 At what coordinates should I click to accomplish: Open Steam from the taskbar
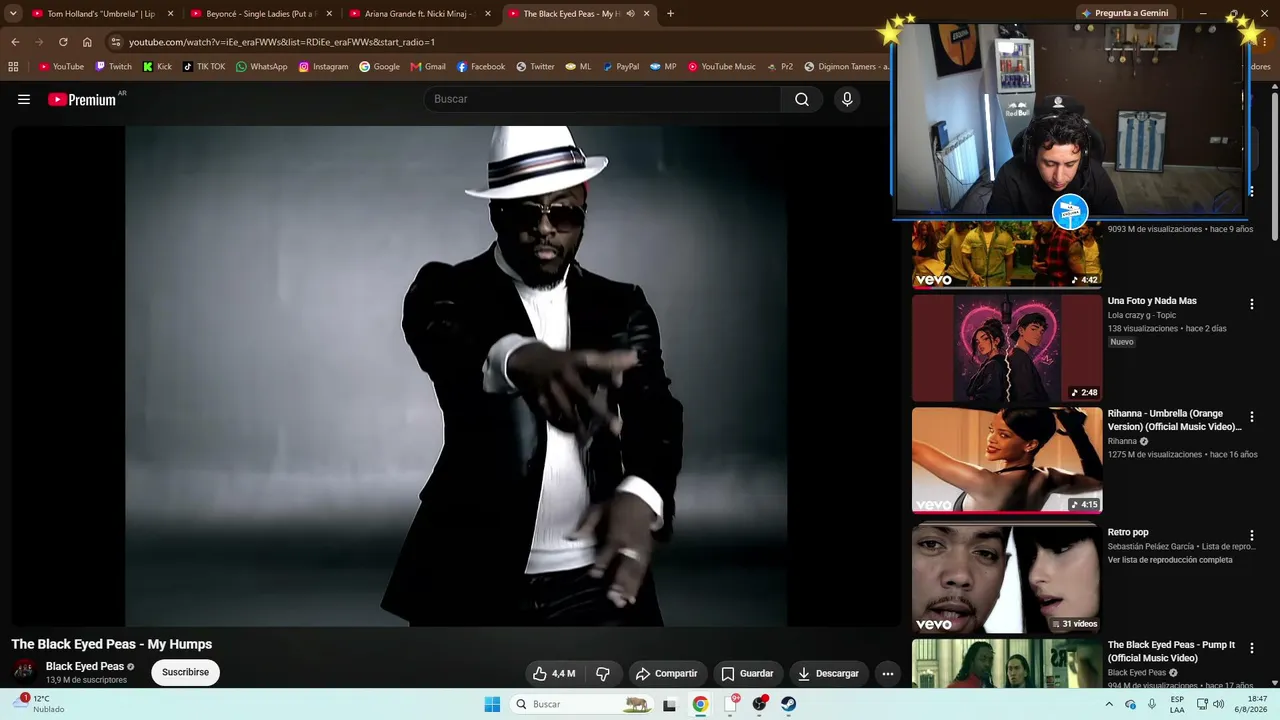tap(789, 704)
